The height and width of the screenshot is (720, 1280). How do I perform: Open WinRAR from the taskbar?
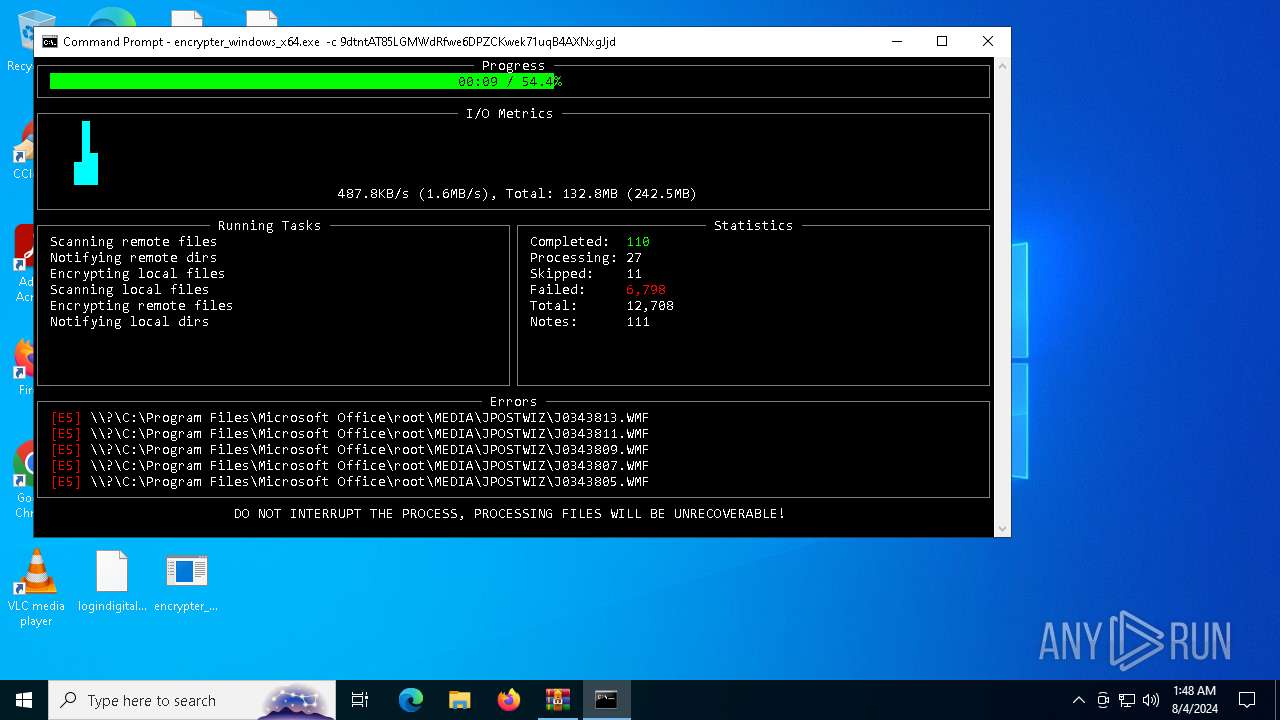(557, 700)
